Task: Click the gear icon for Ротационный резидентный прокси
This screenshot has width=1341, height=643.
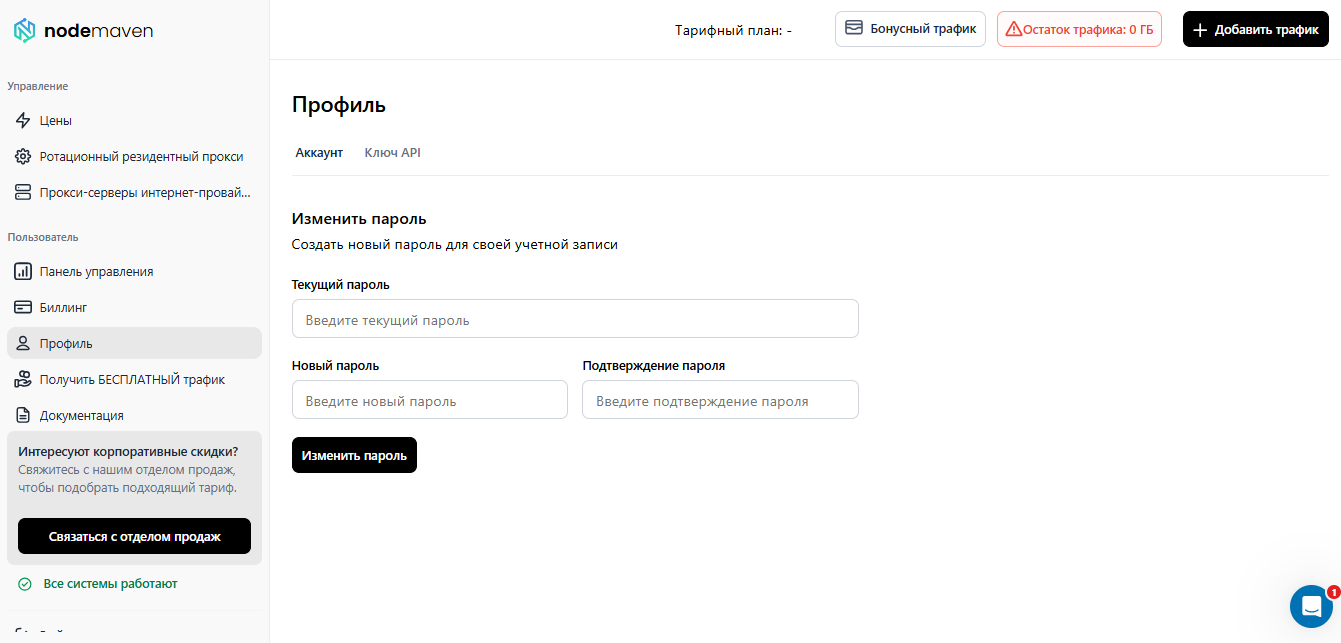Action: [23, 157]
